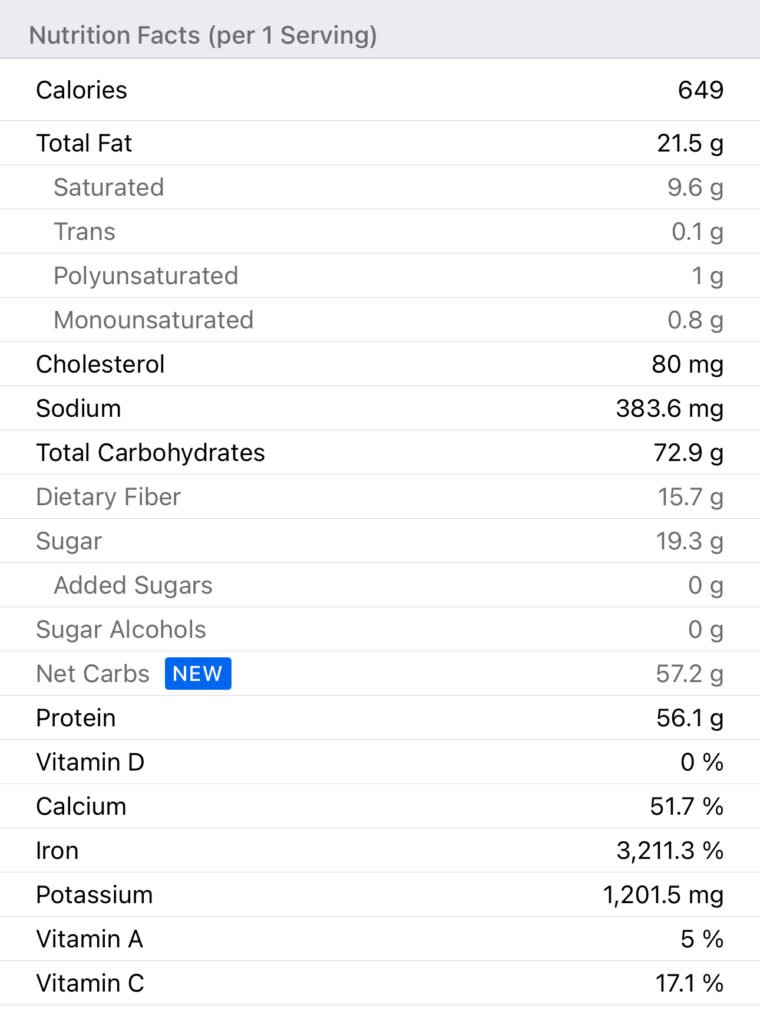Tap the Polyunsaturated row label
The width and height of the screenshot is (760, 1024).
146,276
